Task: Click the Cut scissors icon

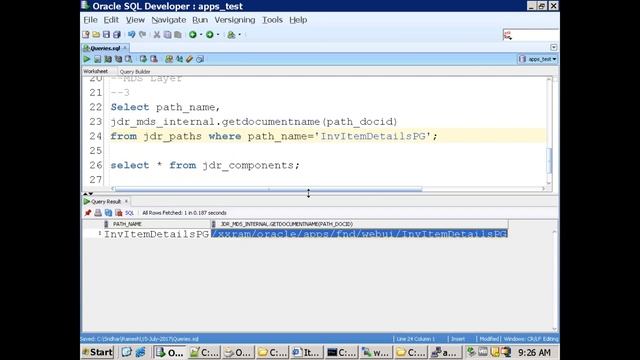Action: (x=157, y=35)
